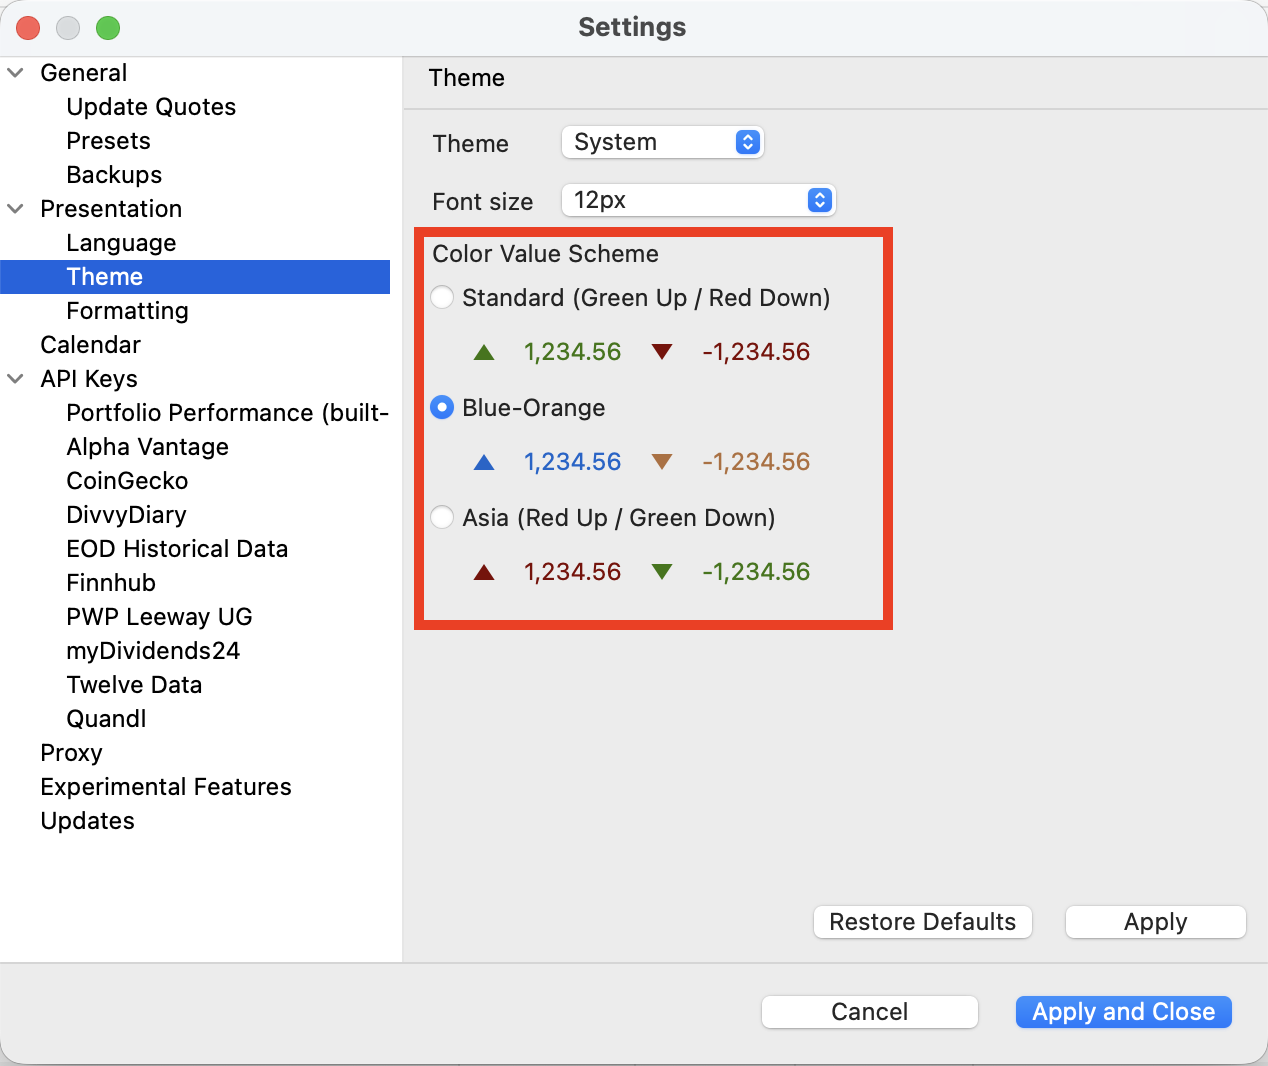
Task: Click the red down triangle in Standard scheme
Action: pos(661,352)
